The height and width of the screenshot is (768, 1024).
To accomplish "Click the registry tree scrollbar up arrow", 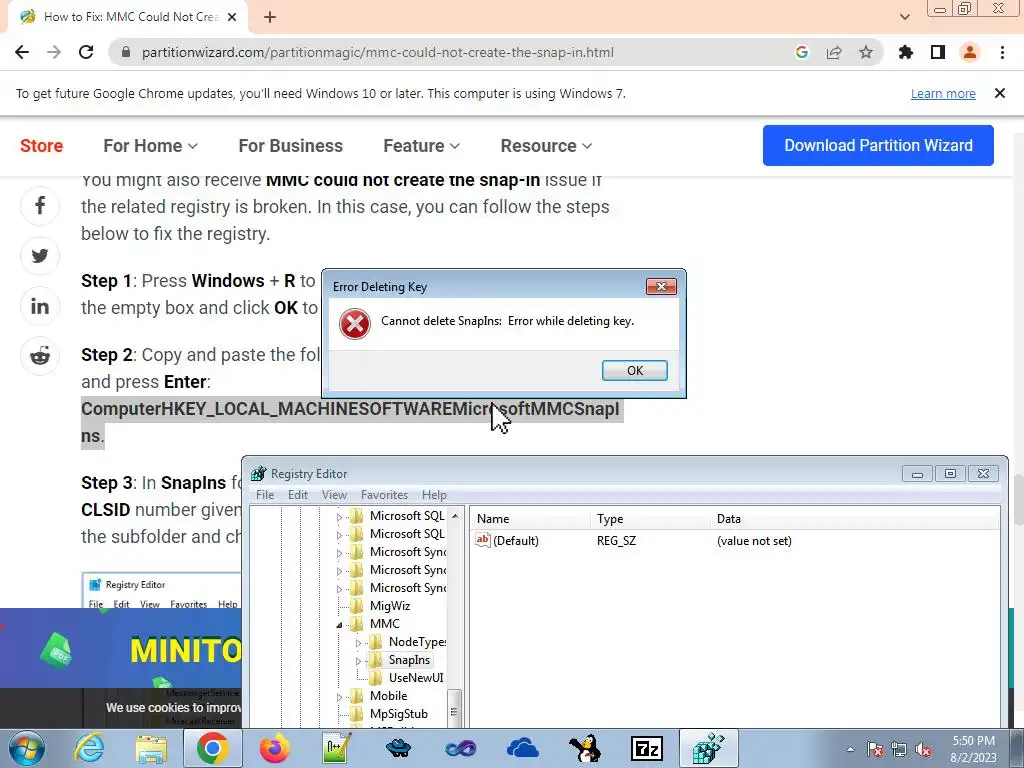I will pyautogui.click(x=455, y=516).
